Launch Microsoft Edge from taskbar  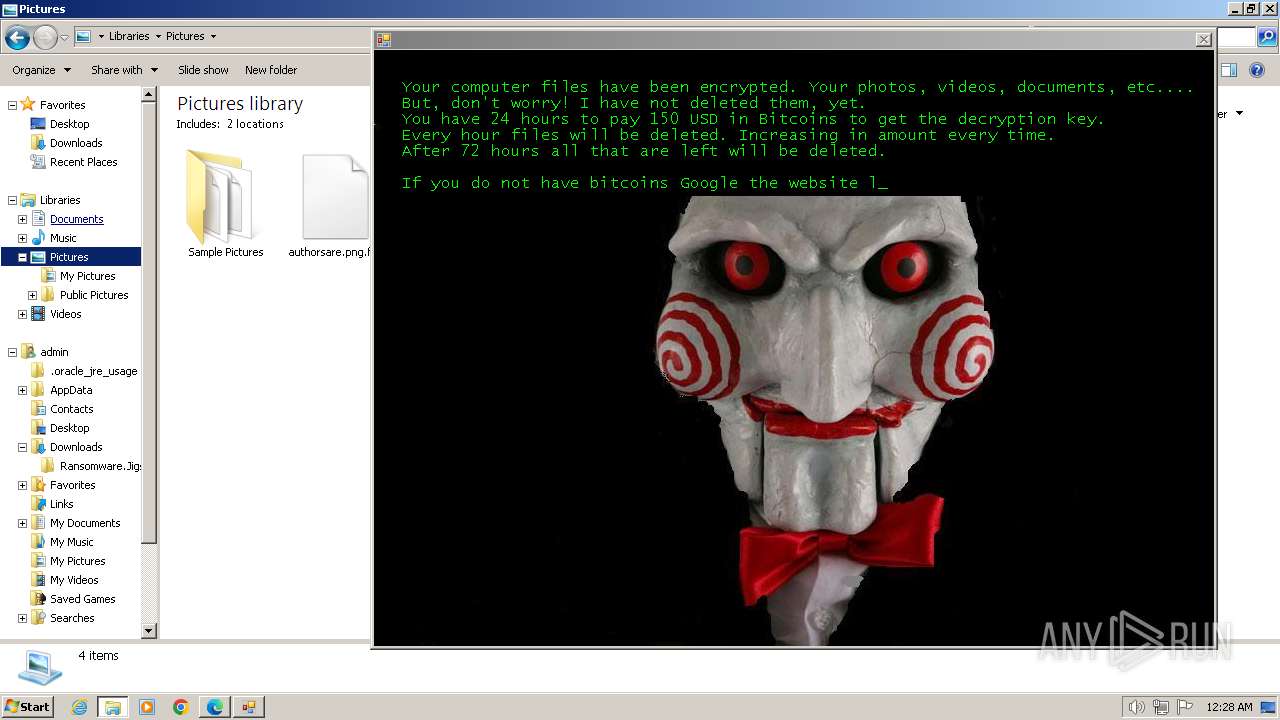[x=215, y=707]
